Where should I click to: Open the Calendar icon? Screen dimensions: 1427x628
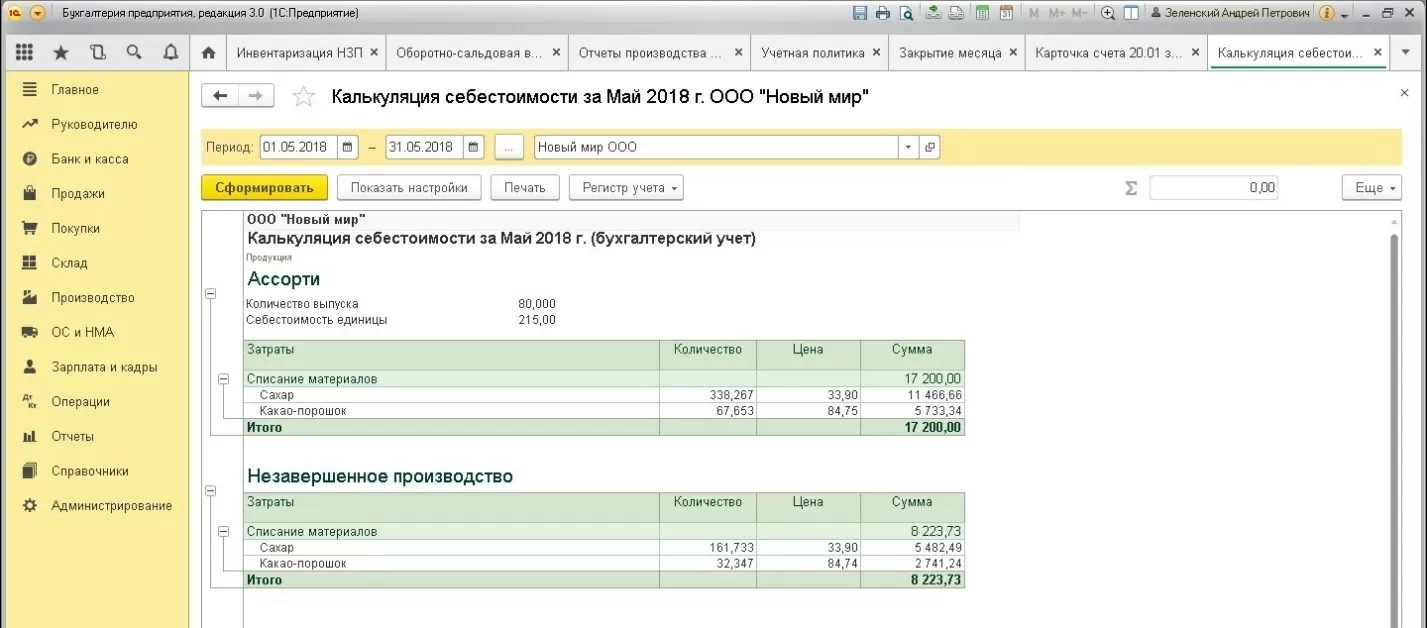tap(1006, 13)
